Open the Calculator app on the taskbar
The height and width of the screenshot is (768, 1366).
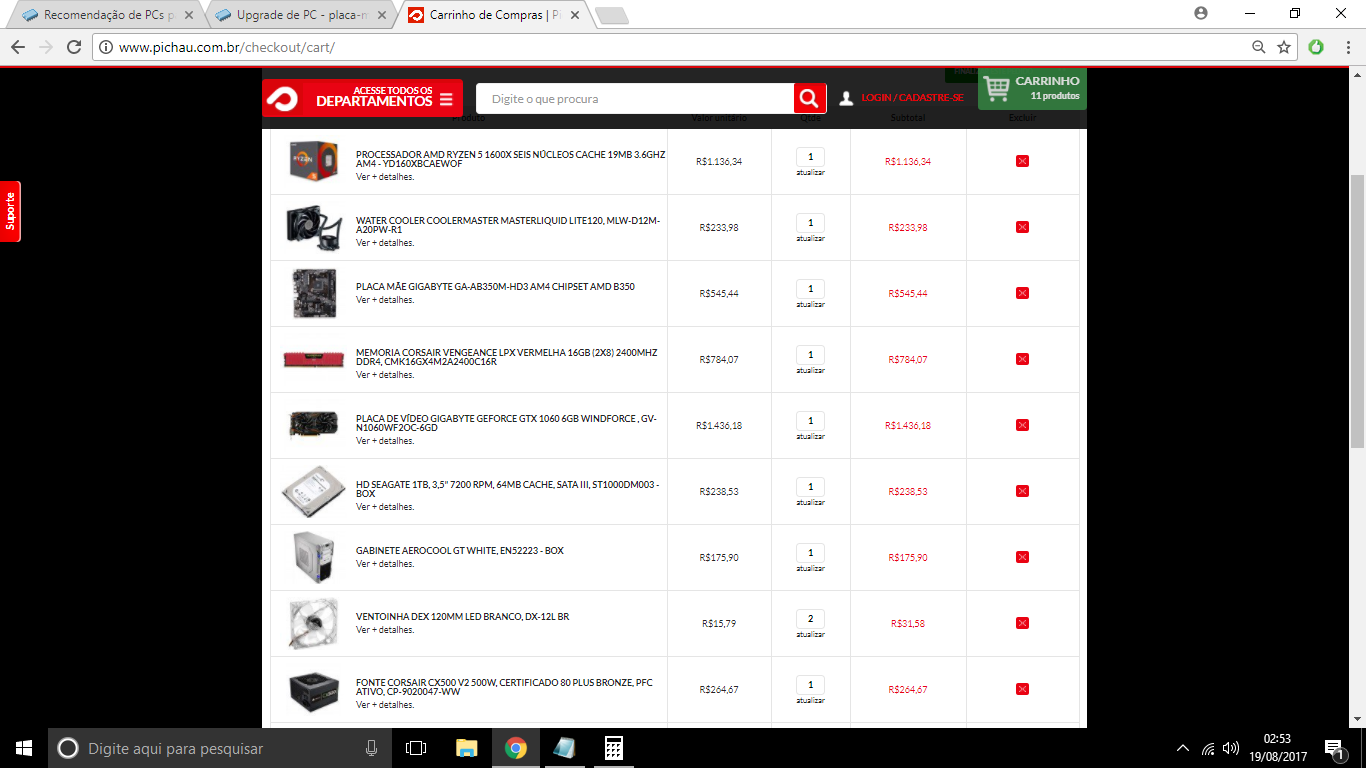tap(613, 748)
